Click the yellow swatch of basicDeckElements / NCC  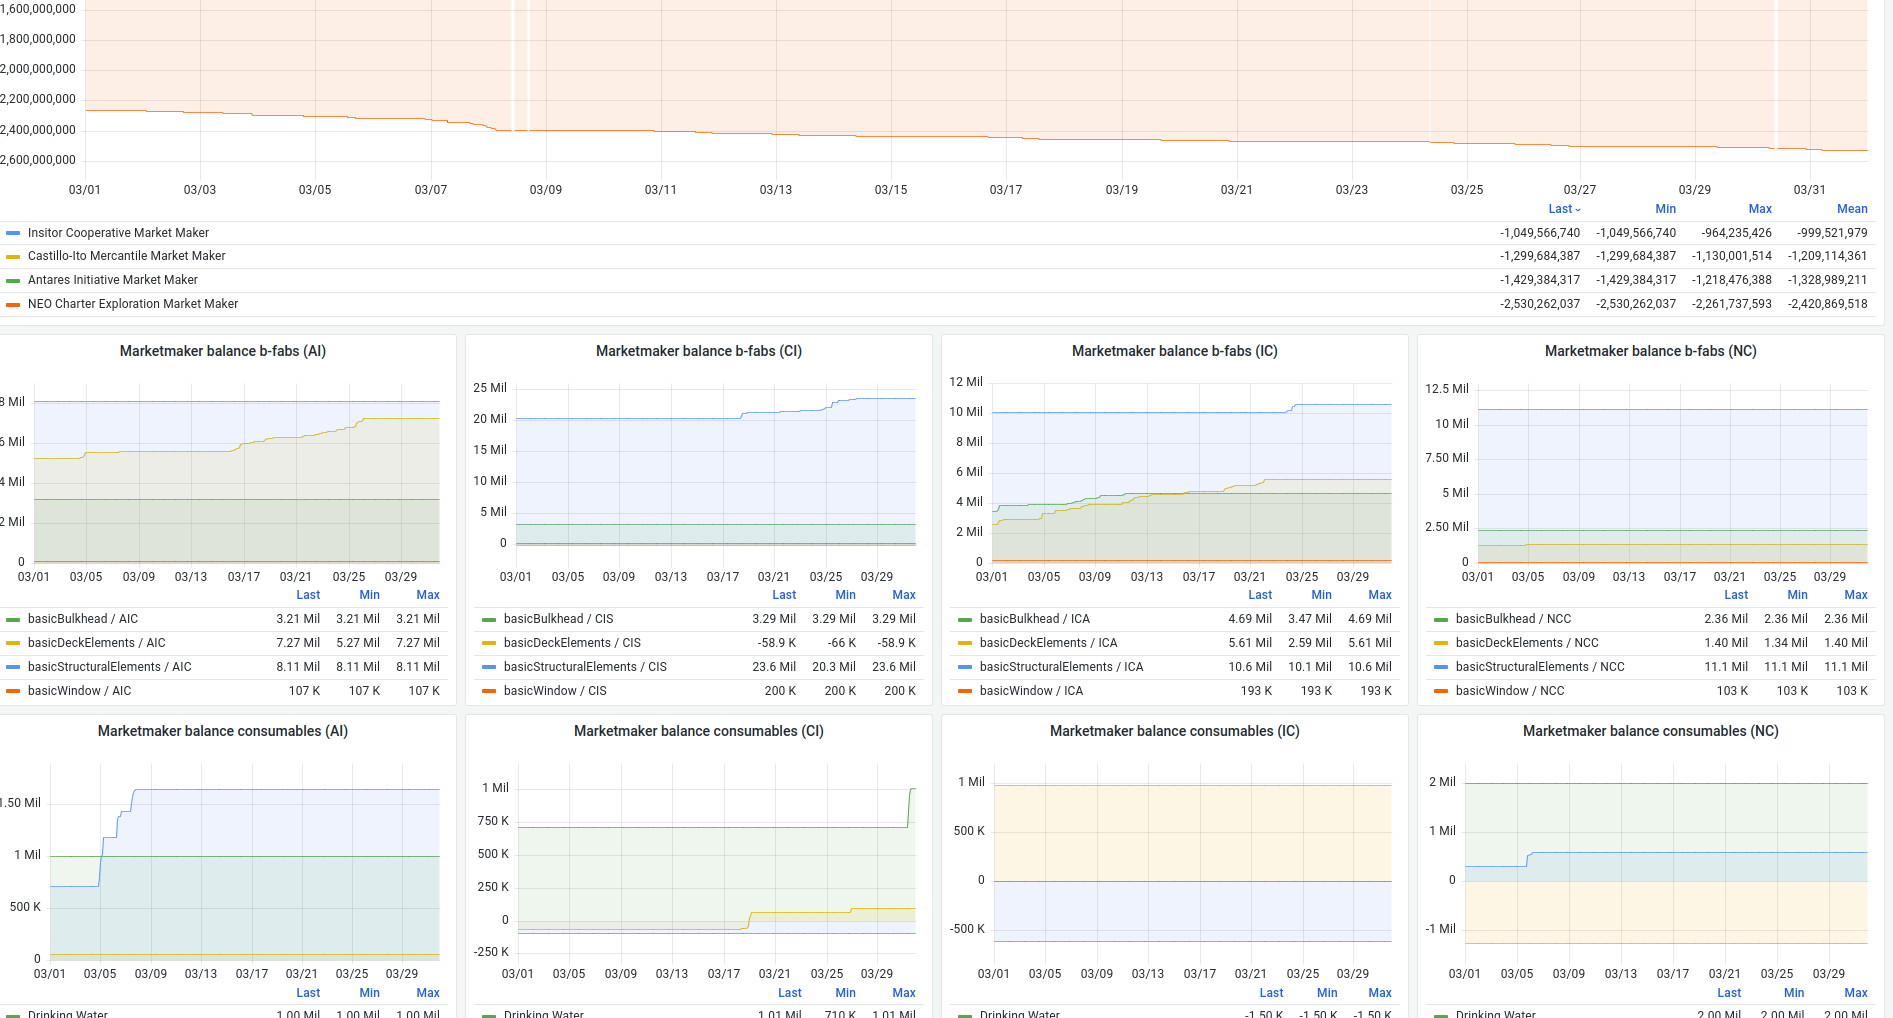pyautogui.click(x=1441, y=644)
